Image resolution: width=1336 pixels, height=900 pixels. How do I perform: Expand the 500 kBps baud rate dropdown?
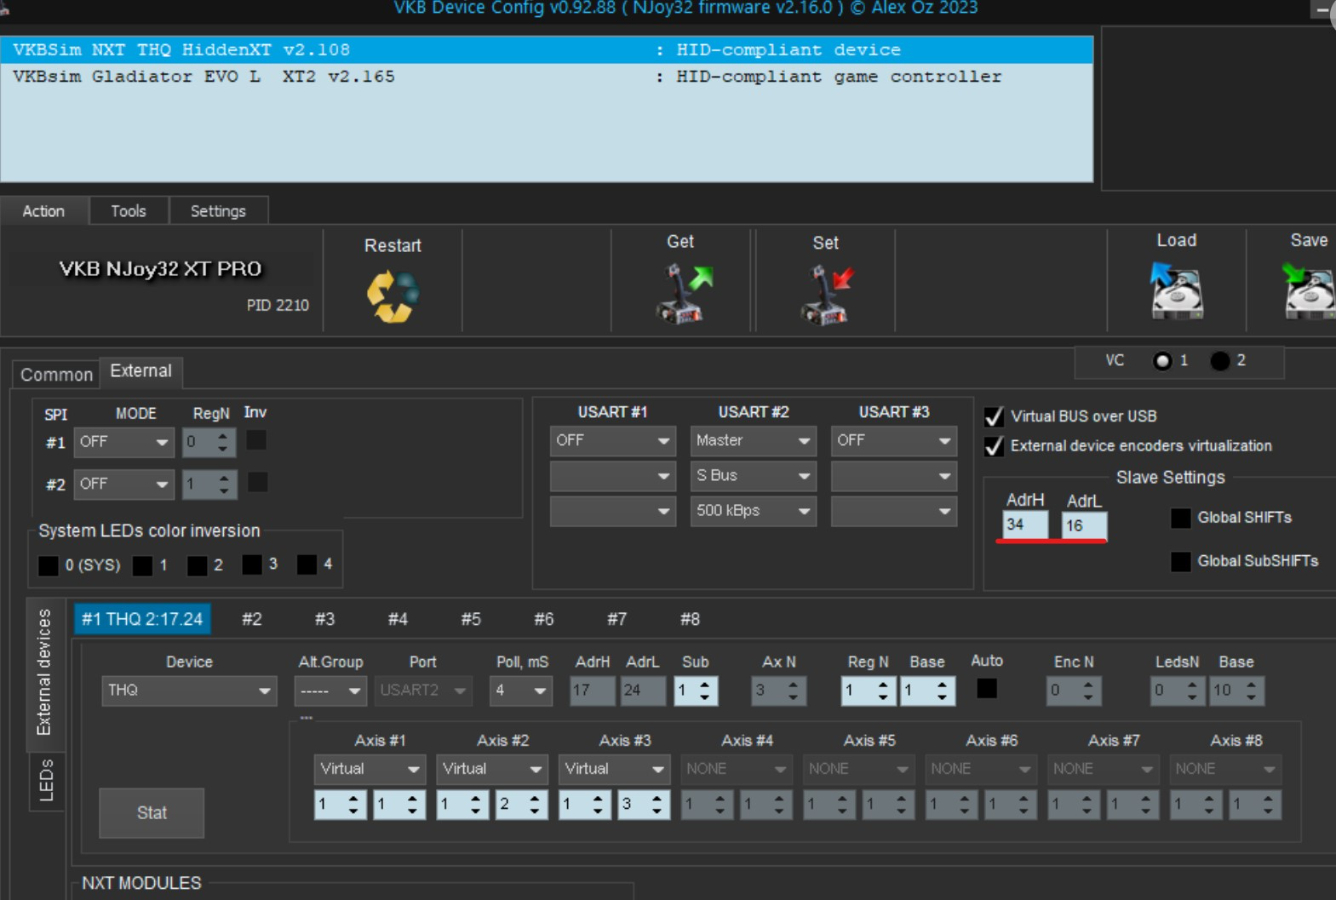pos(753,511)
